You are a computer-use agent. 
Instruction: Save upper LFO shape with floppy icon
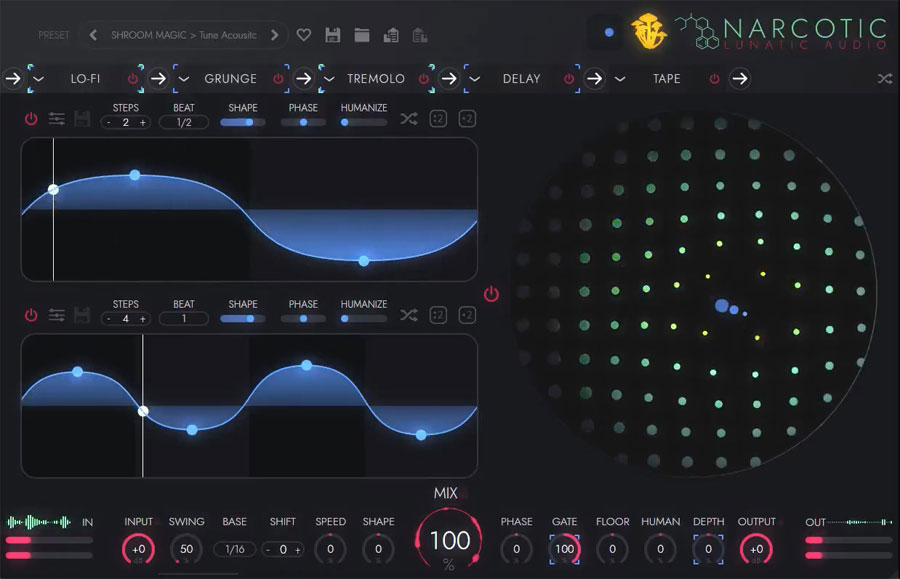[82, 119]
